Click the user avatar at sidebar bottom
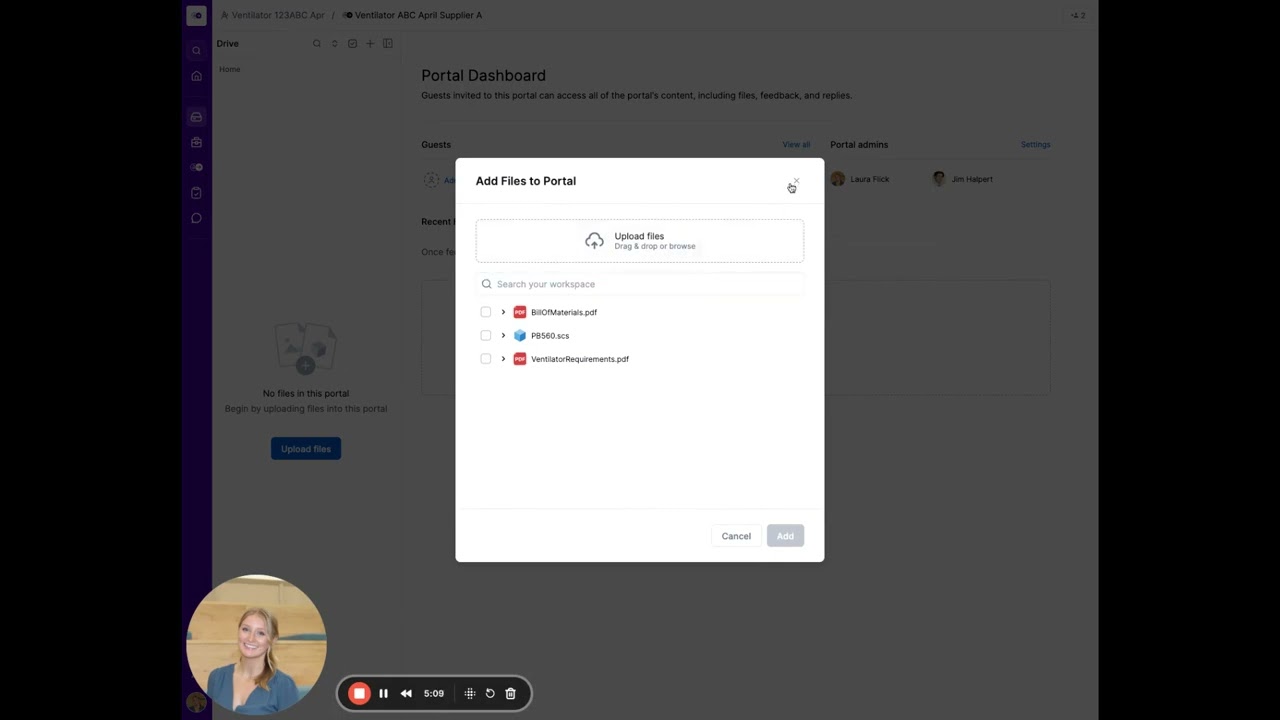The width and height of the screenshot is (1280, 720). (196, 702)
